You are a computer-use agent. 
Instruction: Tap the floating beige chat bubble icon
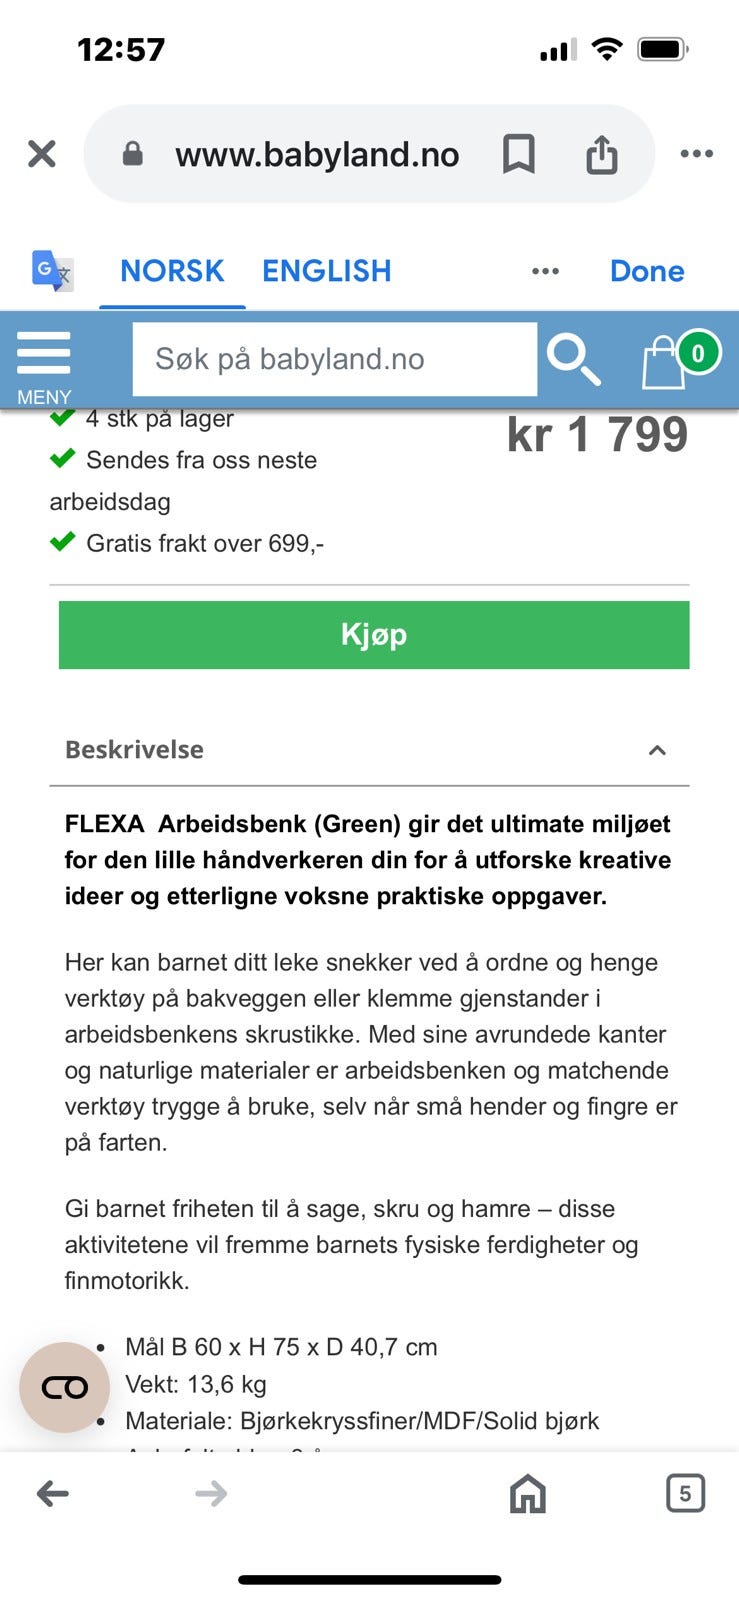coord(65,1387)
